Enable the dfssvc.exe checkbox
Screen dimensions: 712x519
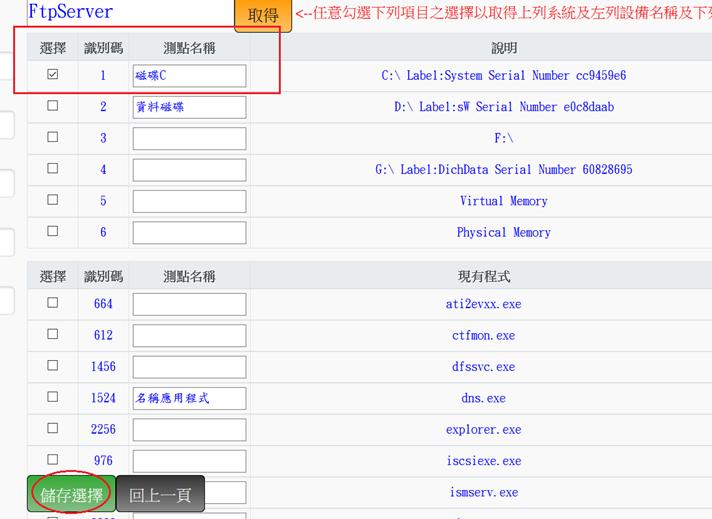coord(53,366)
